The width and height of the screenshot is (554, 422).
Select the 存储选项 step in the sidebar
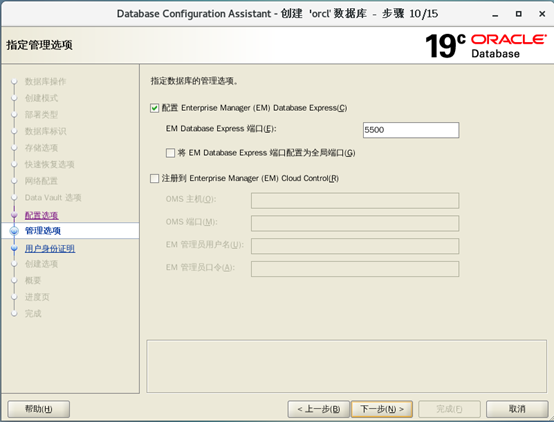(x=41, y=148)
